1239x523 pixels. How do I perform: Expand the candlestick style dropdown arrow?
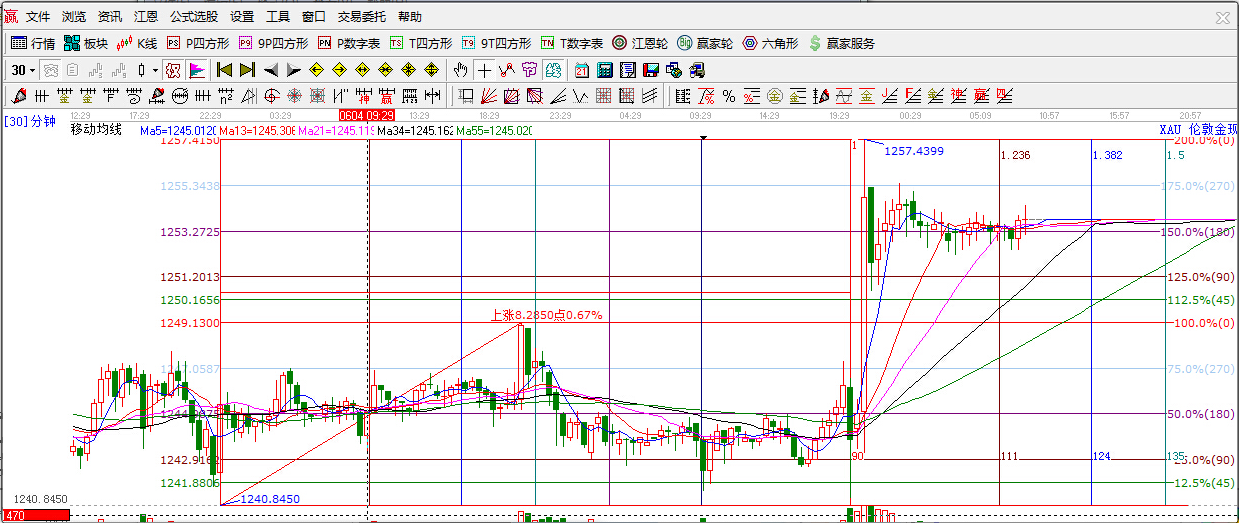click(x=154, y=70)
